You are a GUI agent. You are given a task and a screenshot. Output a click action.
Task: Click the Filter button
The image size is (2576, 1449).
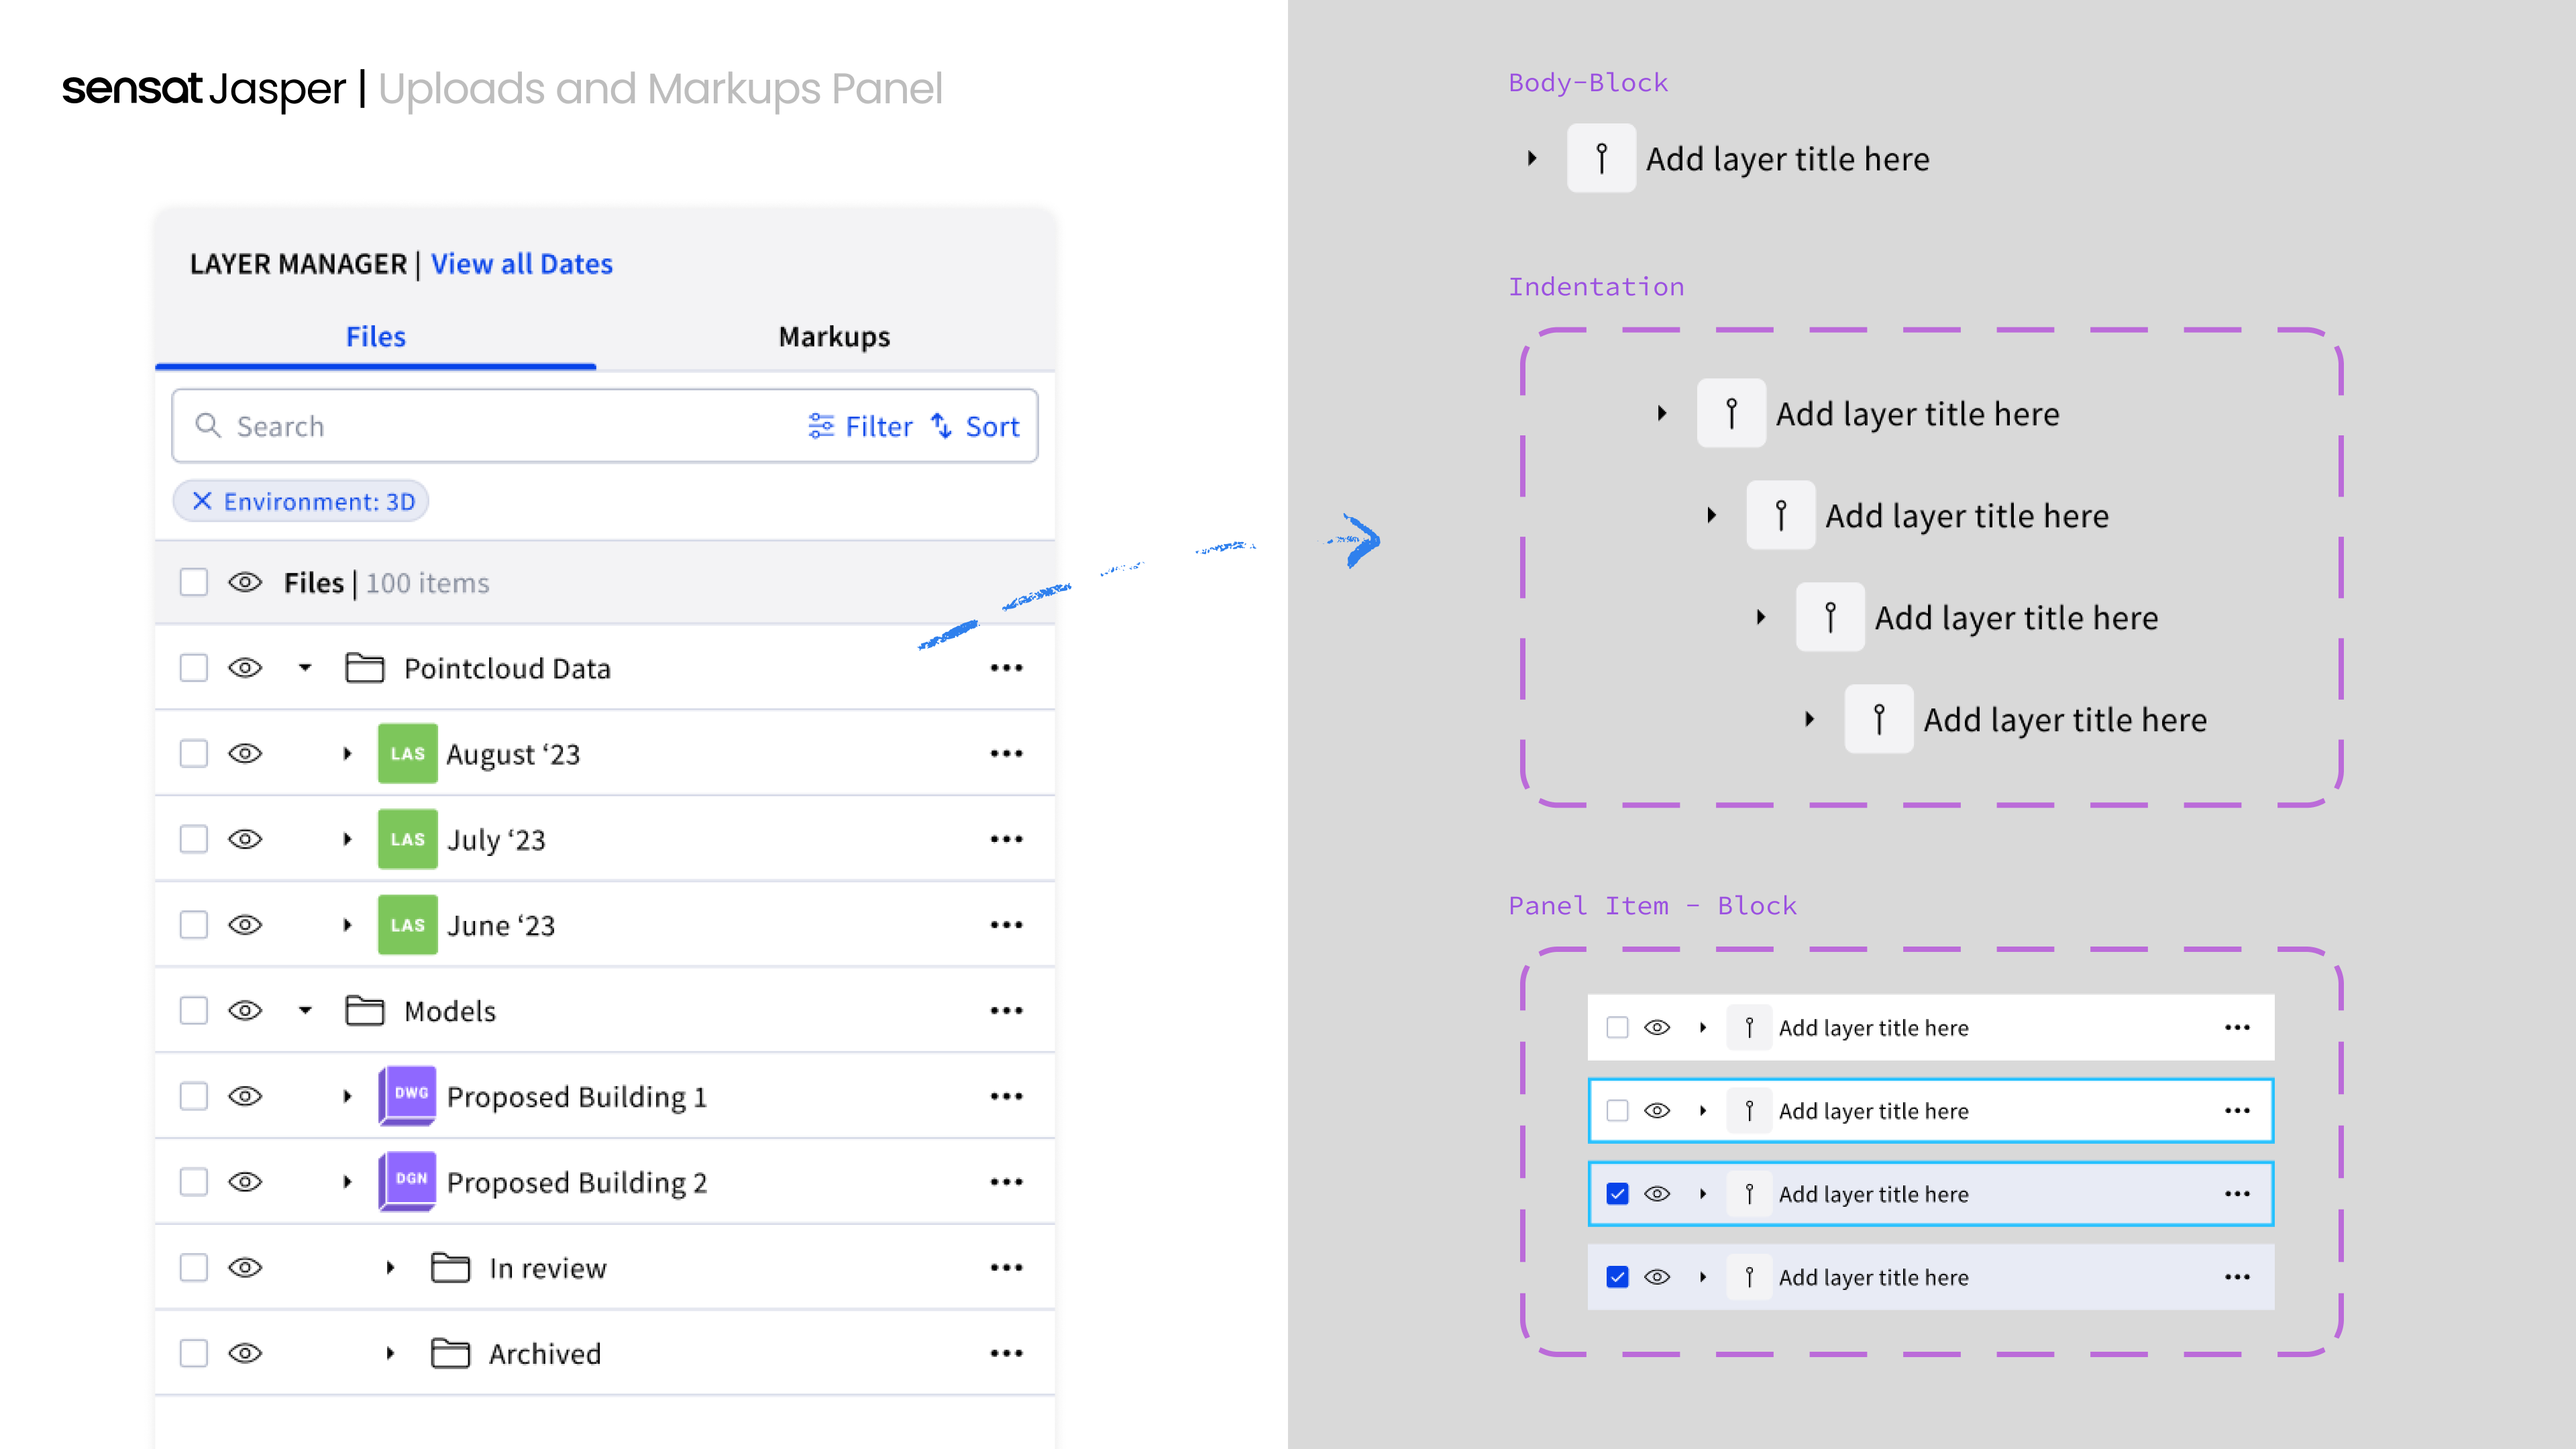(x=860, y=427)
